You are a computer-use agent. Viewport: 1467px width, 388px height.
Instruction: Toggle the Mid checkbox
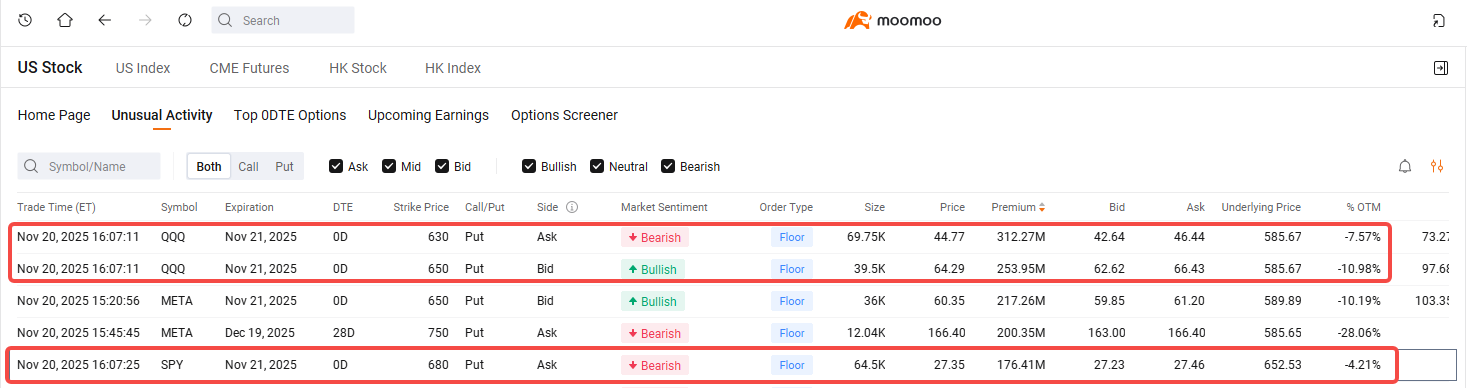[389, 166]
